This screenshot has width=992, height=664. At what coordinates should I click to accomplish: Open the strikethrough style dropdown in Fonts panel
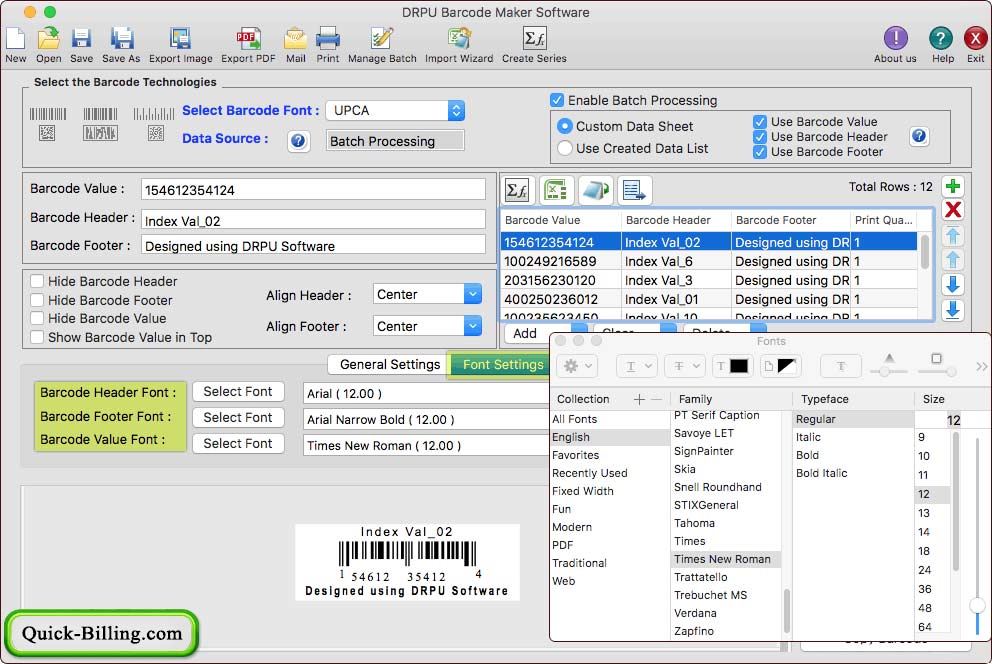(x=686, y=366)
